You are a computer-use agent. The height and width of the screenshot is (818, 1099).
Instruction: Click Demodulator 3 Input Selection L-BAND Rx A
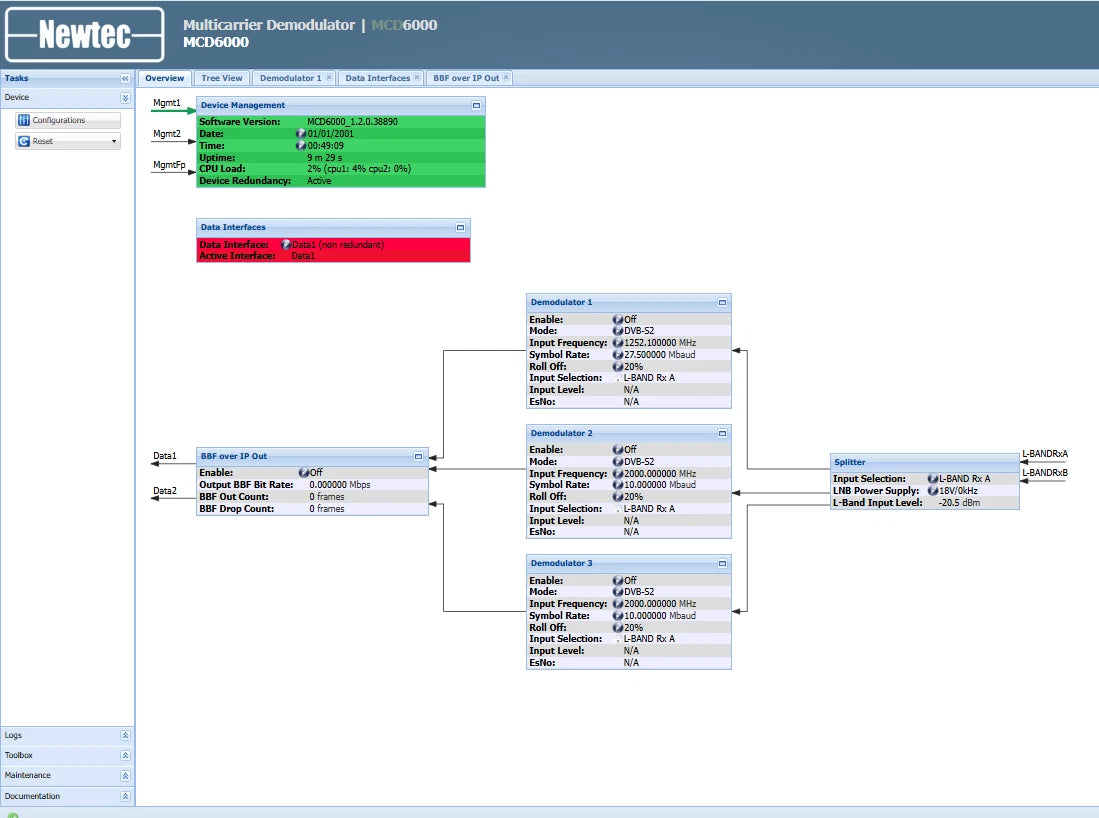649,639
